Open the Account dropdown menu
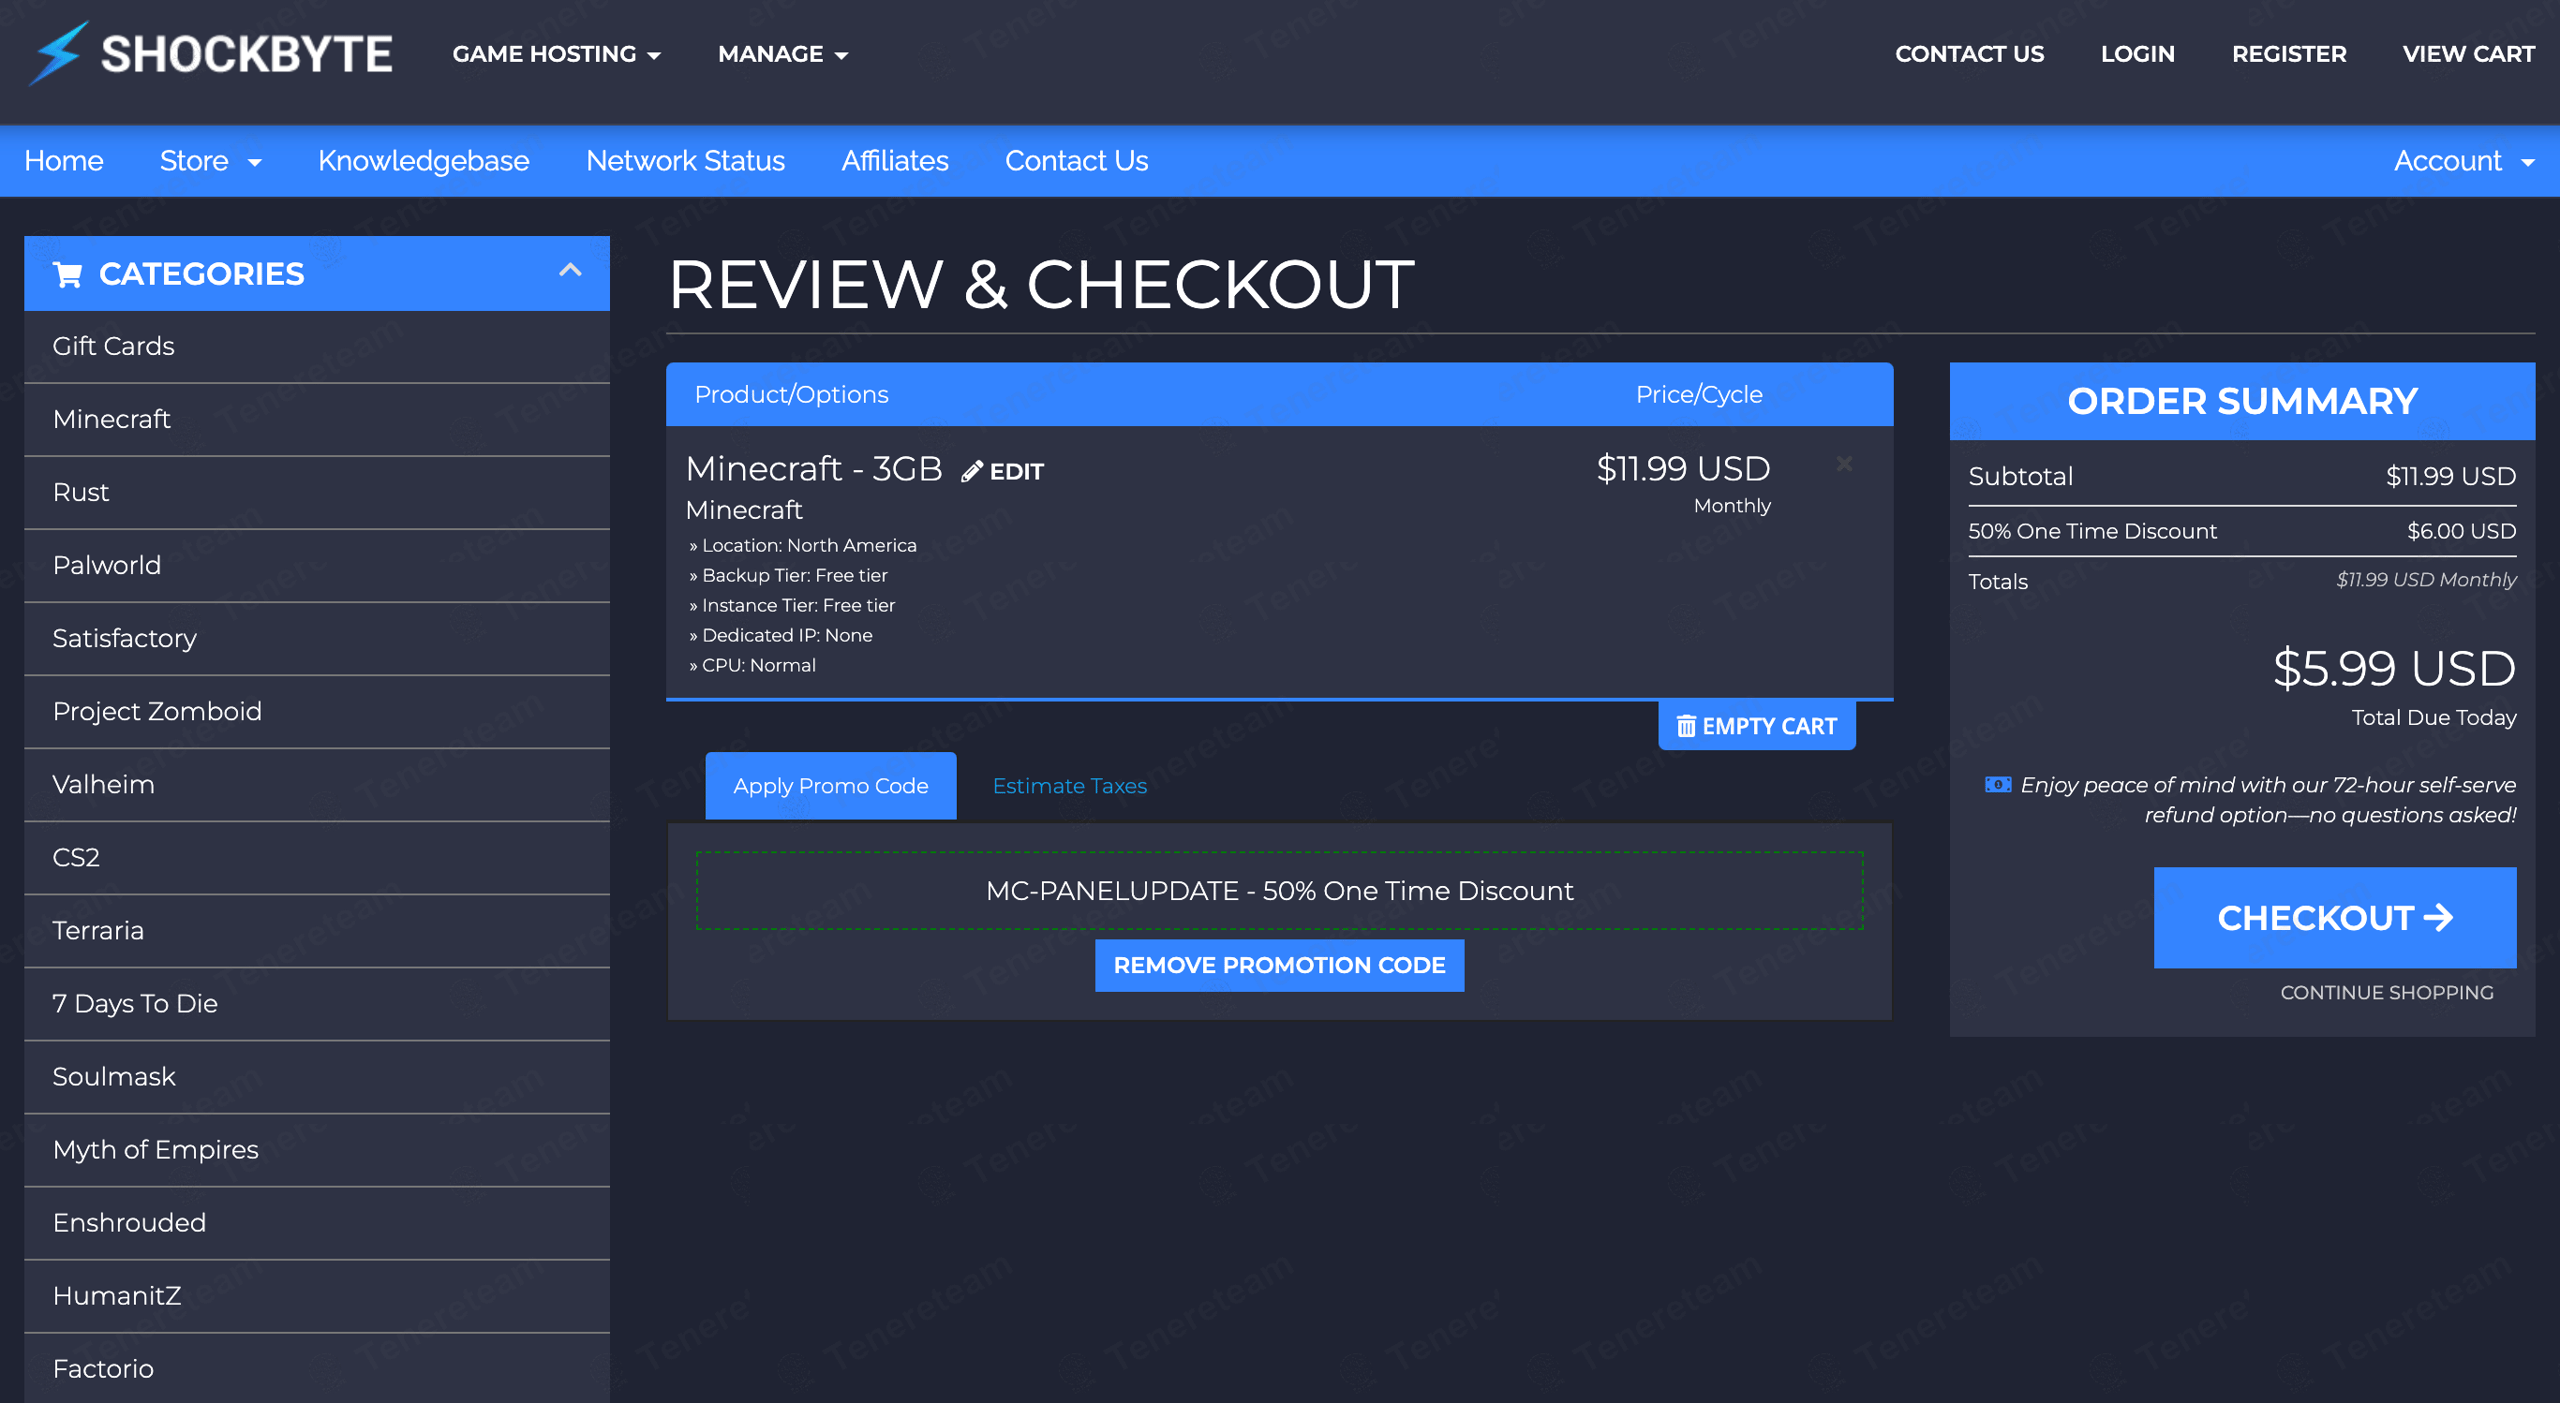This screenshot has height=1403, width=2560. point(2464,161)
